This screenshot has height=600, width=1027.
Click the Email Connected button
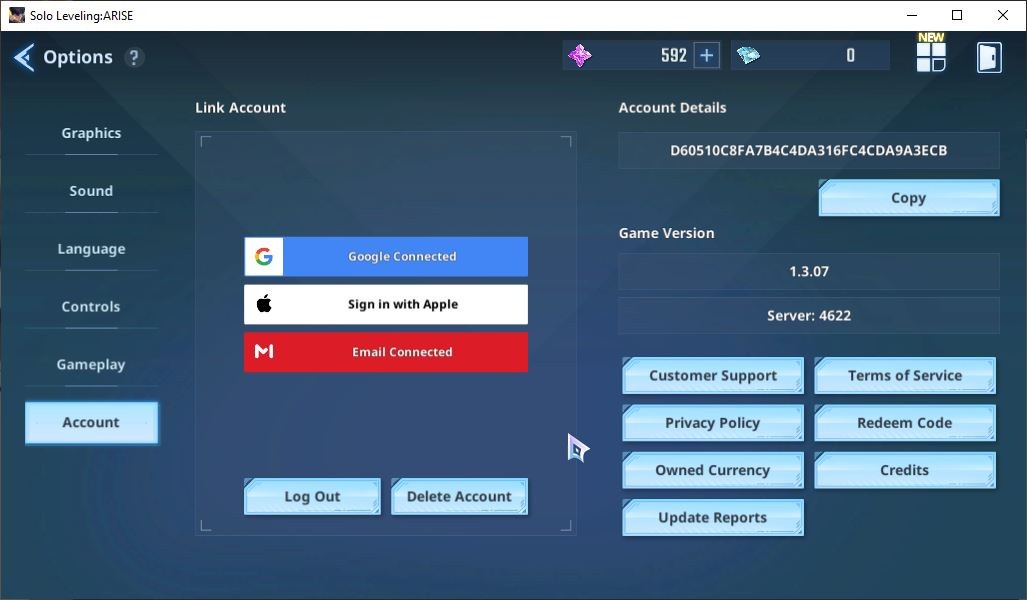(x=386, y=352)
